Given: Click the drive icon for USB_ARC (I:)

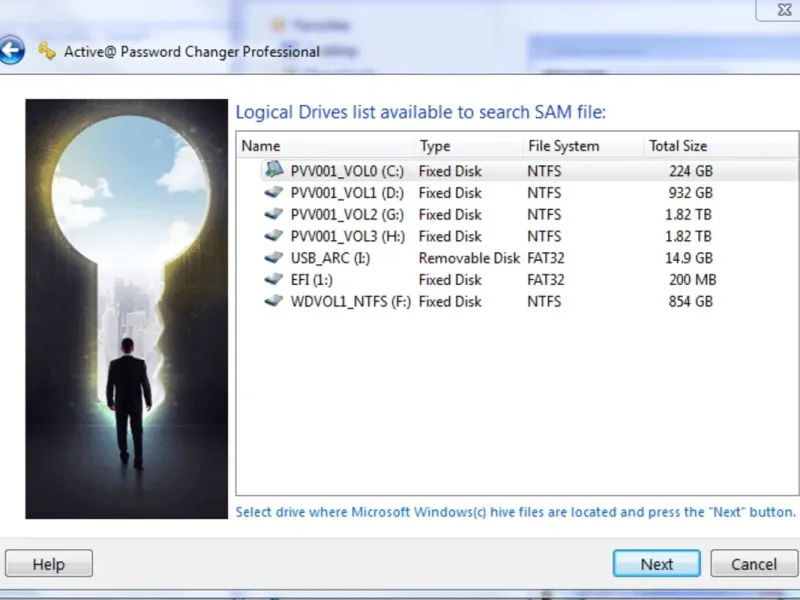Looking at the screenshot, I should pyautogui.click(x=274, y=258).
